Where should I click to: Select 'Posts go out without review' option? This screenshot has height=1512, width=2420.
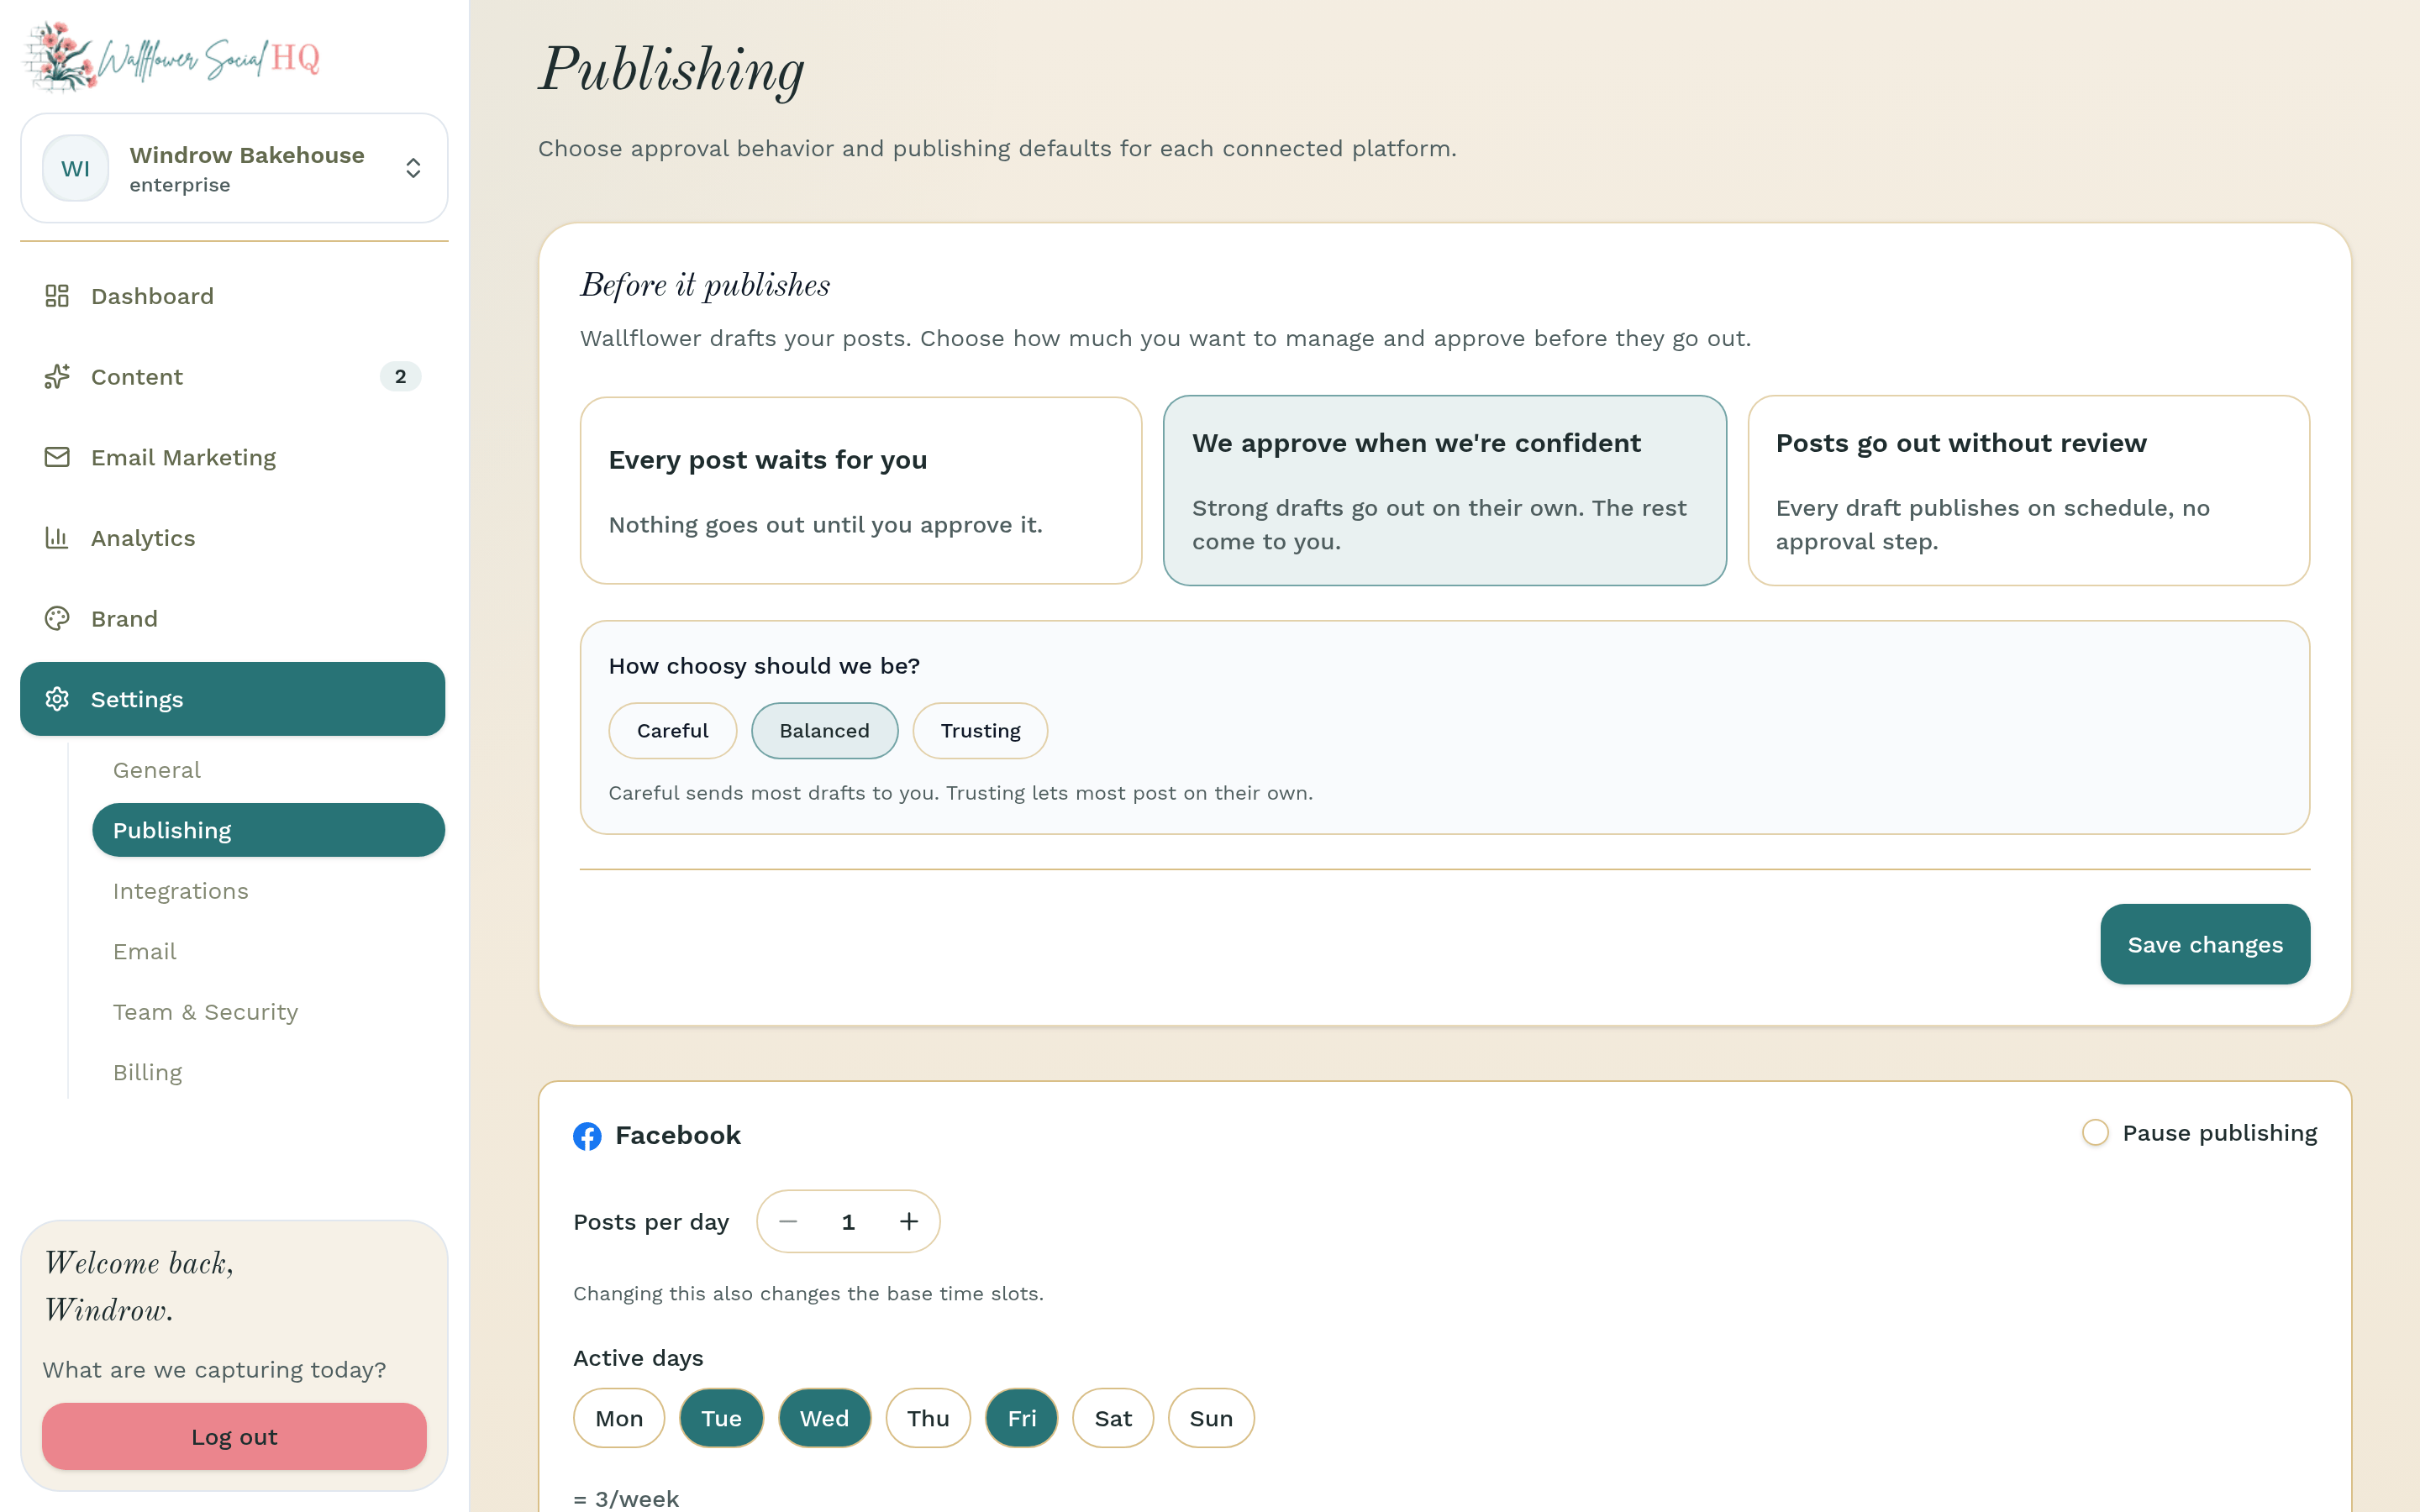(2029, 491)
